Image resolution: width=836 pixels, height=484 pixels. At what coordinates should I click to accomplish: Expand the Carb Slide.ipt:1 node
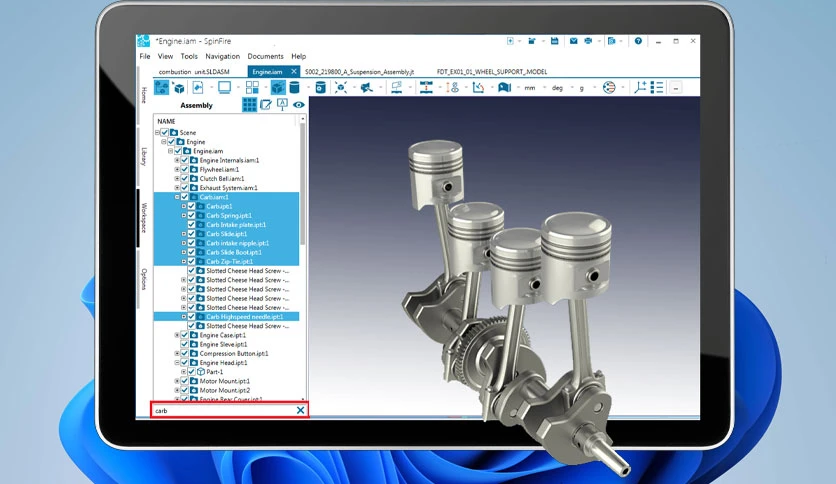click(x=184, y=234)
